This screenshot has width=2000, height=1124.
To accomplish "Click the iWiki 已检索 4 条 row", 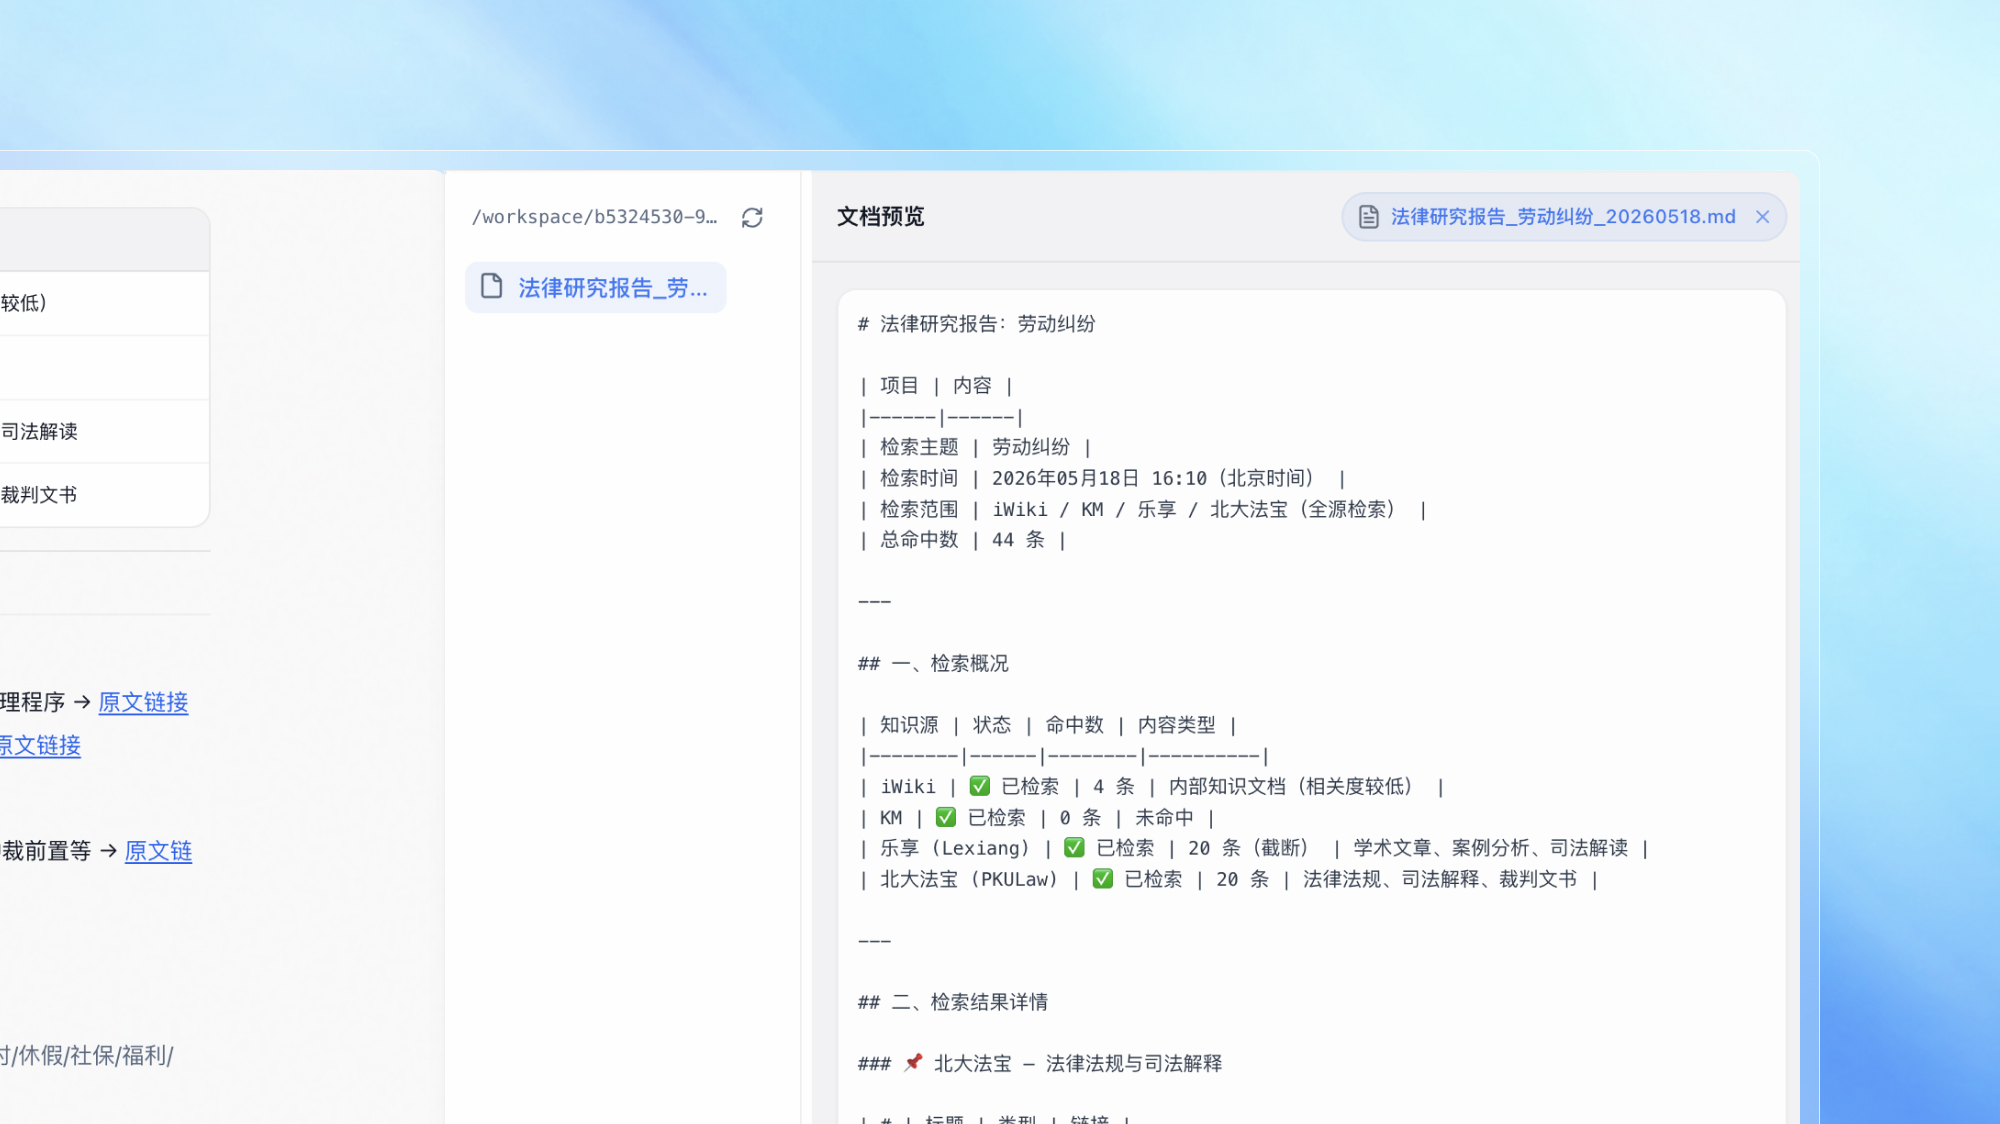I will point(1151,787).
